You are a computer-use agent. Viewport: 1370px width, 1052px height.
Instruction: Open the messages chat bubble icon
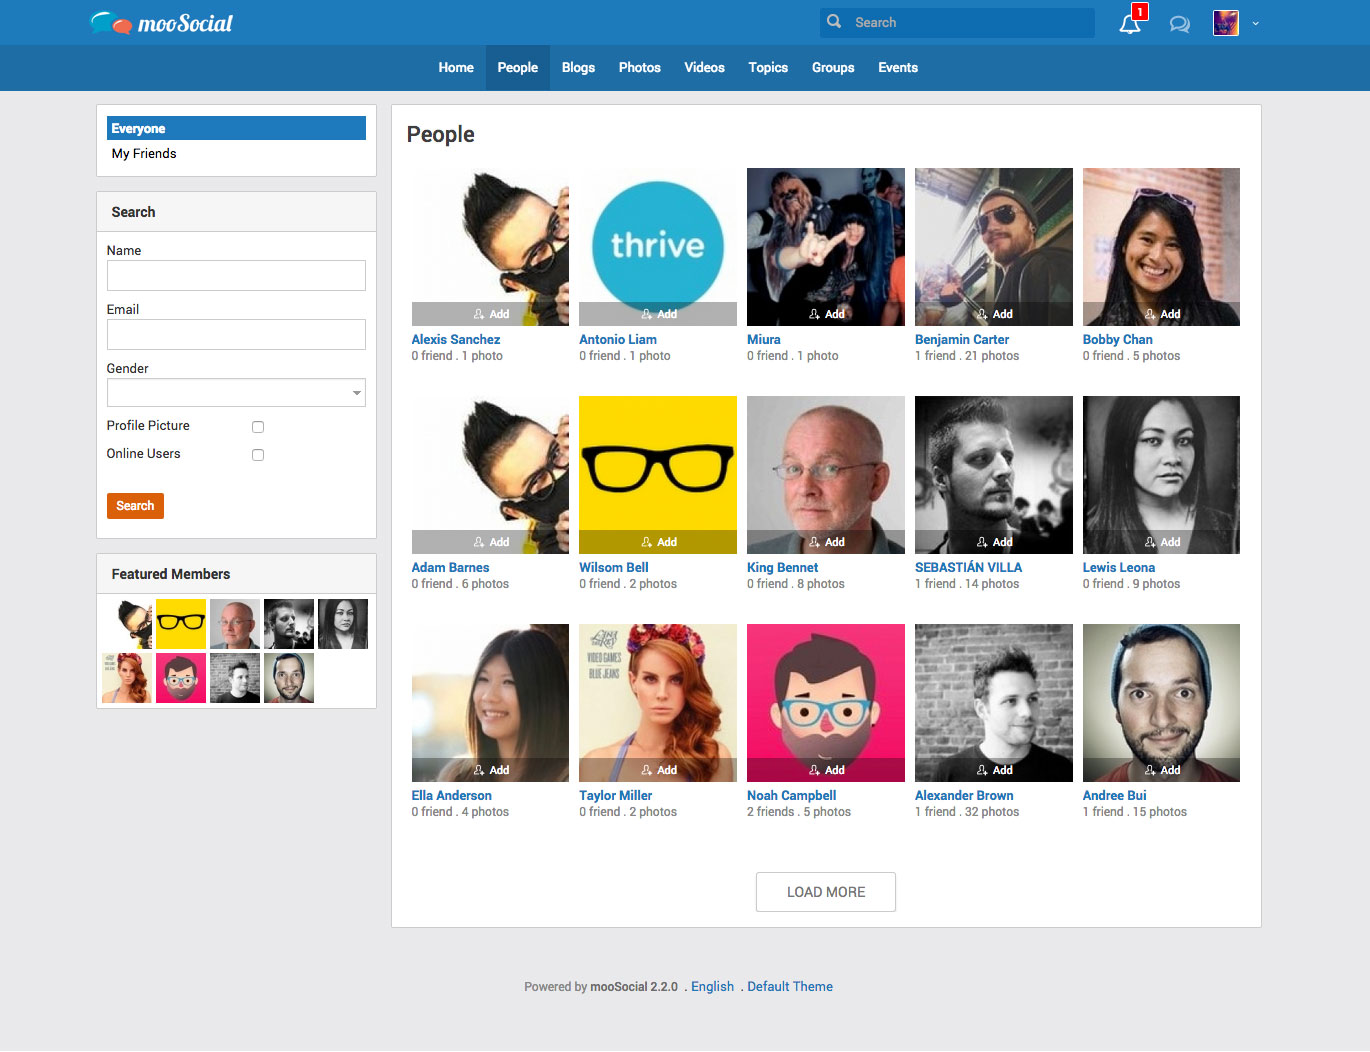click(x=1180, y=24)
